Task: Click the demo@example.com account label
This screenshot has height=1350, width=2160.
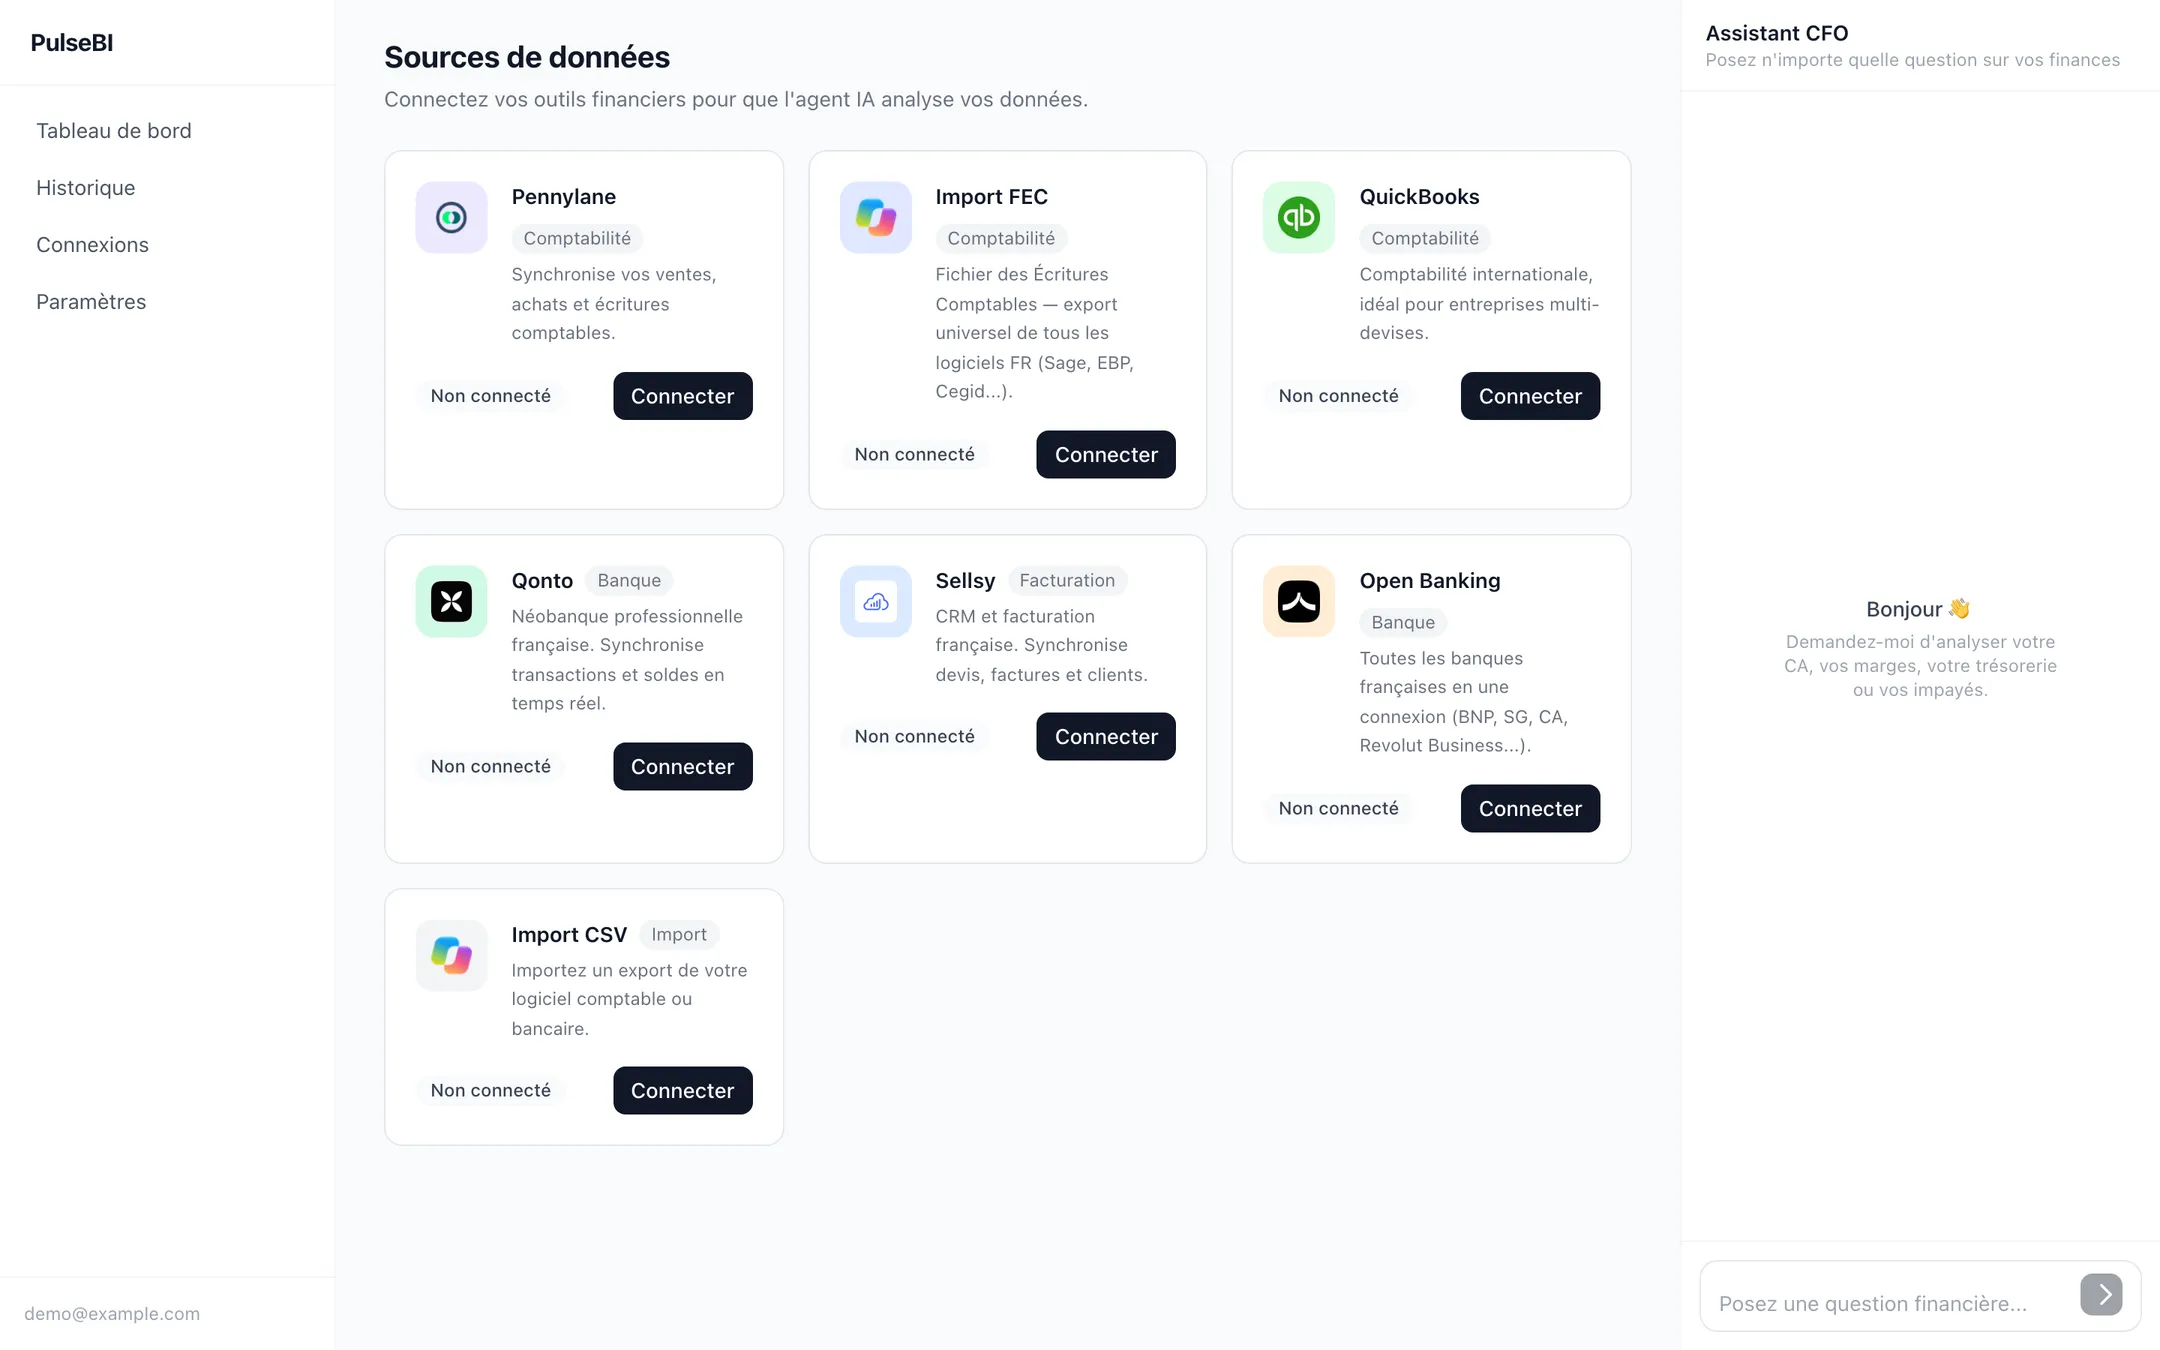Action: 112,1314
